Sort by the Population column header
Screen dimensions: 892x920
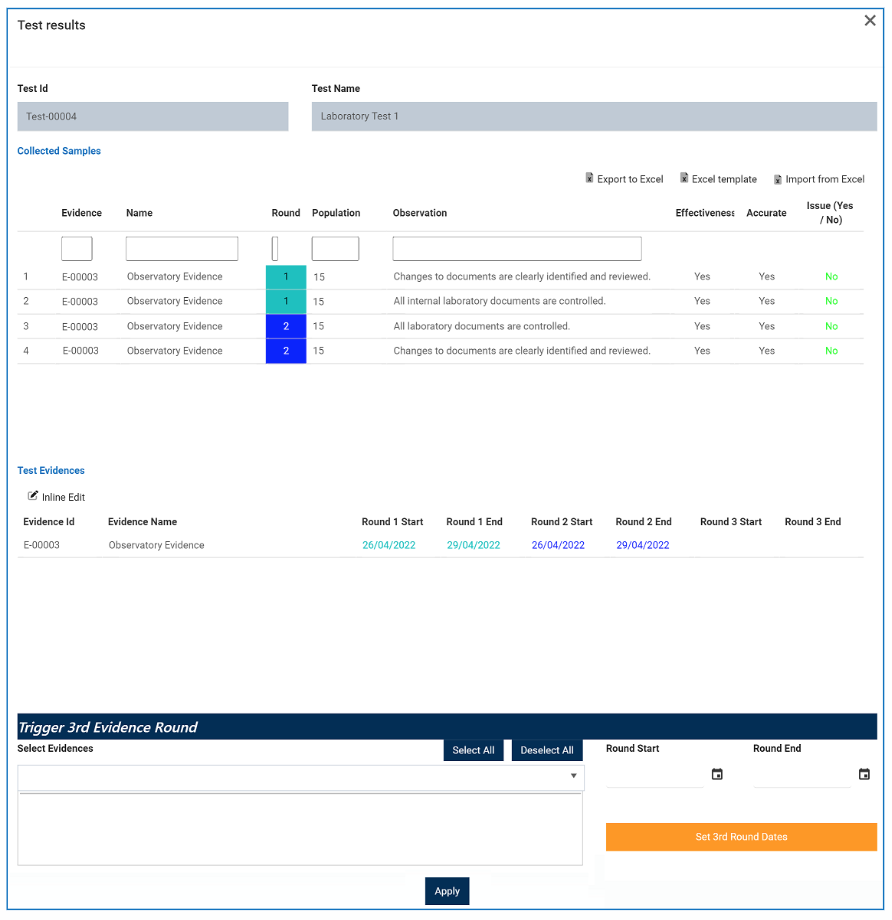336,213
